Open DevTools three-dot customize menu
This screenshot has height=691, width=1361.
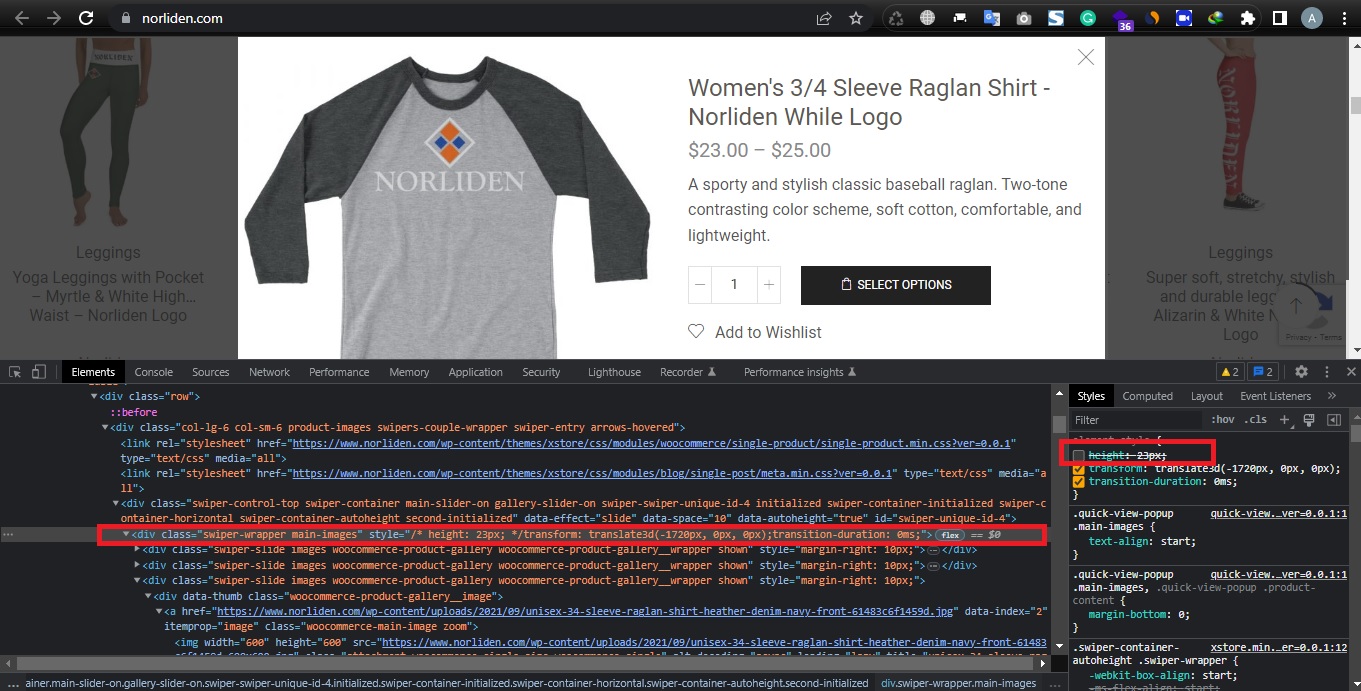tap(1327, 372)
